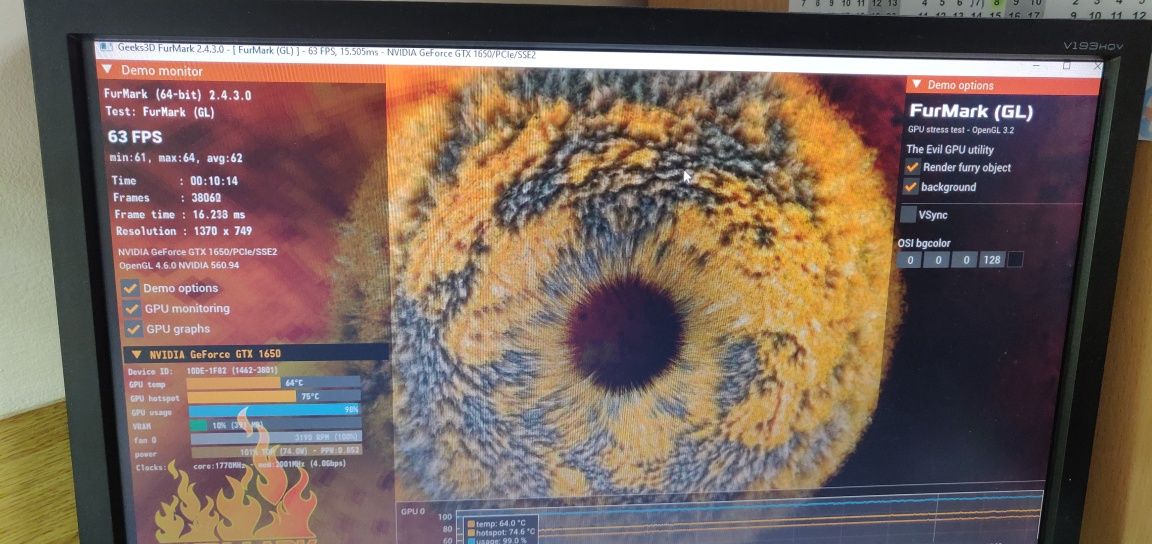The width and height of the screenshot is (1152, 544).
Task: Open the OSI bgcolor color swatch
Action: (x=1015, y=260)
